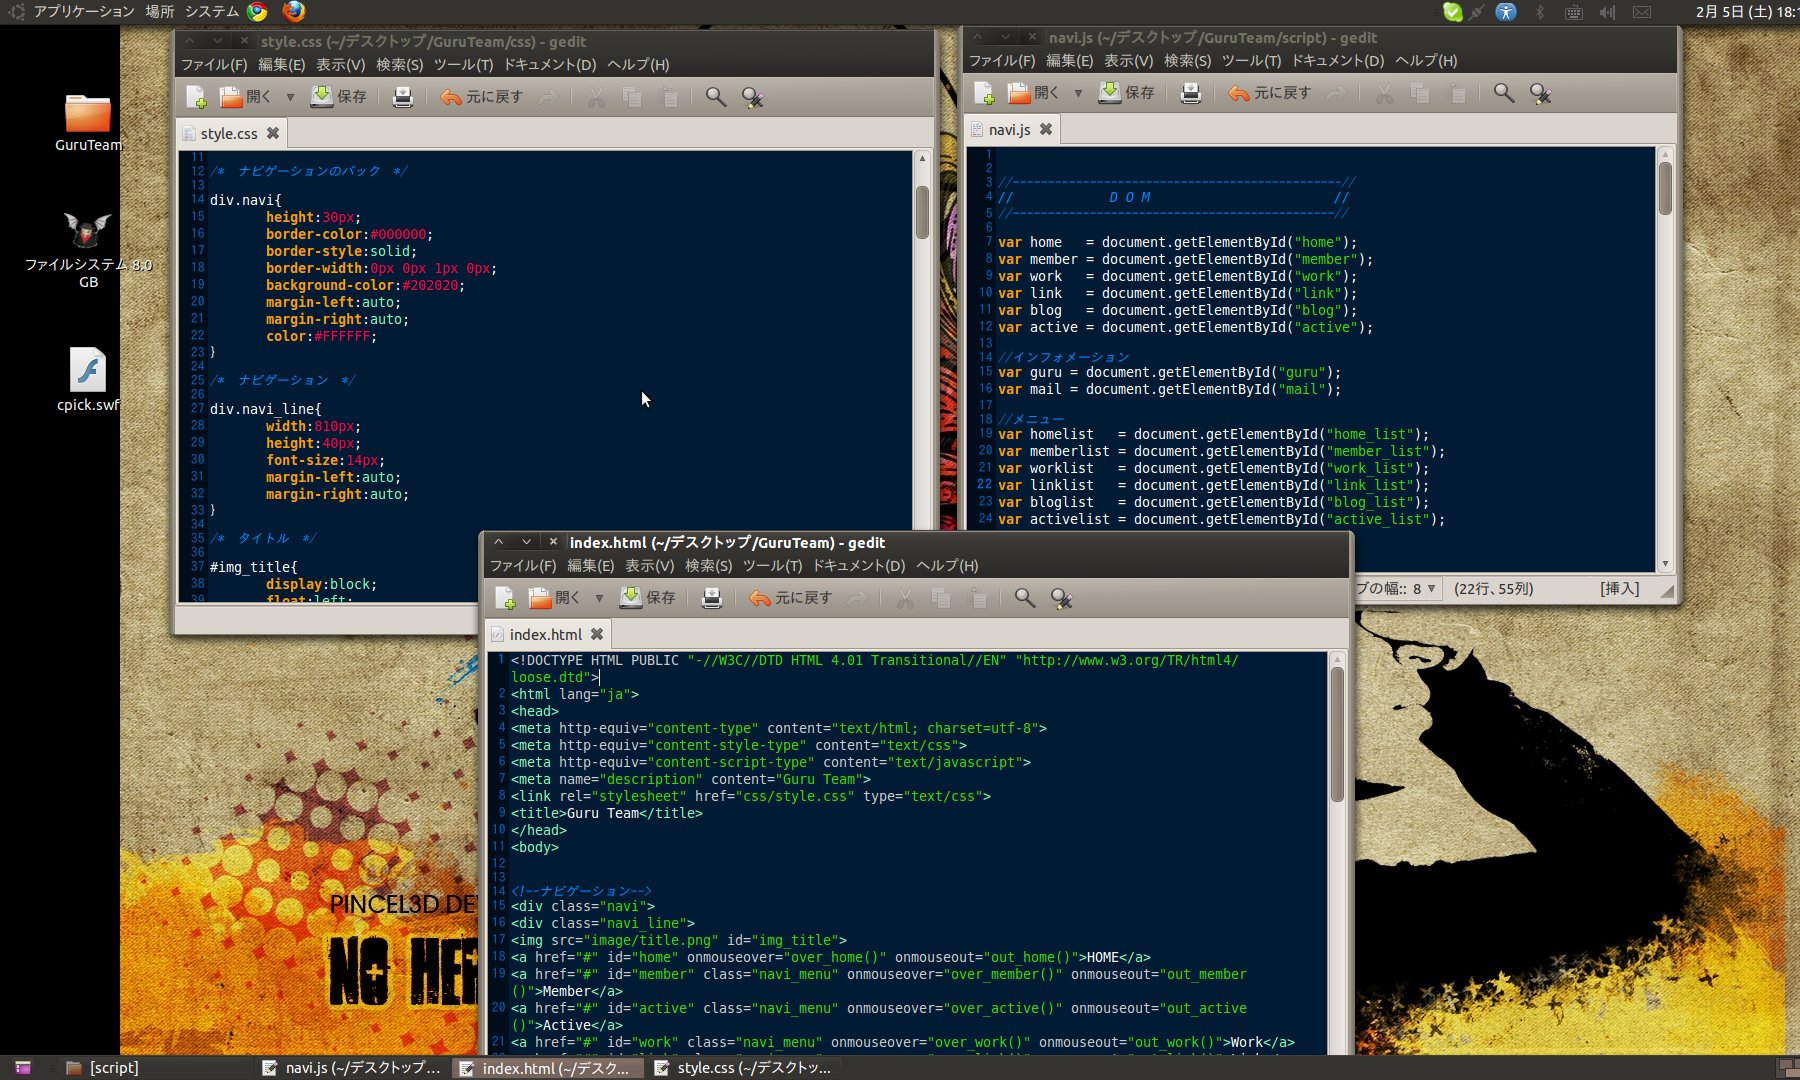Click New document icon in style.css window
This screenshot has width=1800, height=1080.
pos(196,97)
